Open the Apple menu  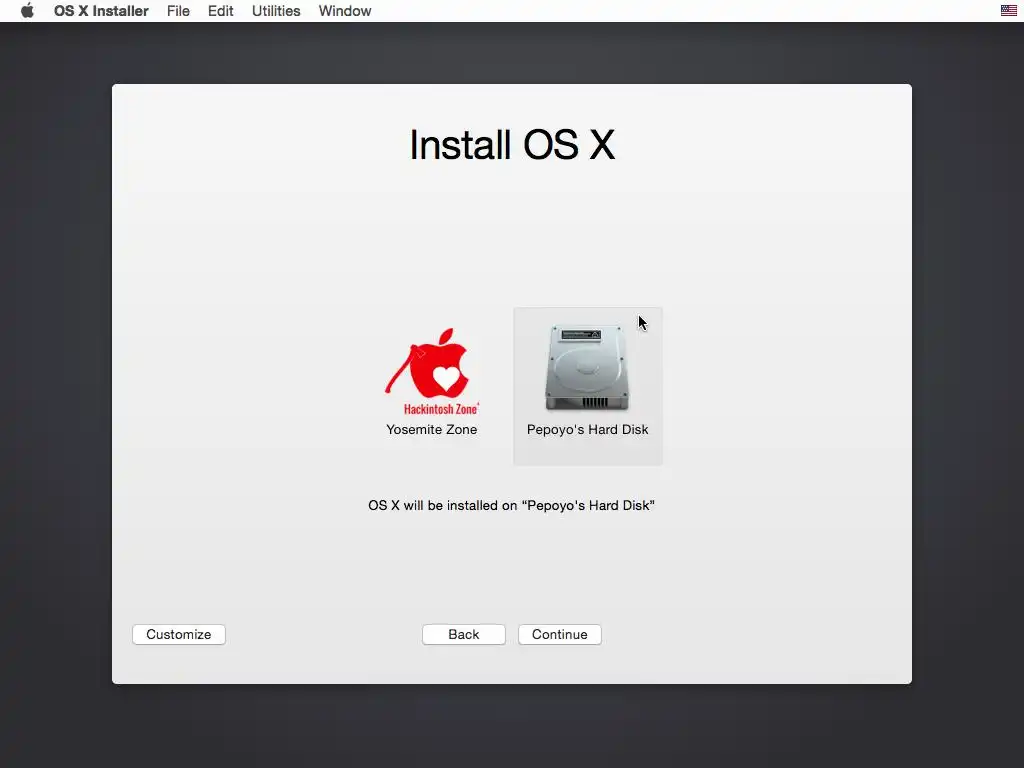27,10
